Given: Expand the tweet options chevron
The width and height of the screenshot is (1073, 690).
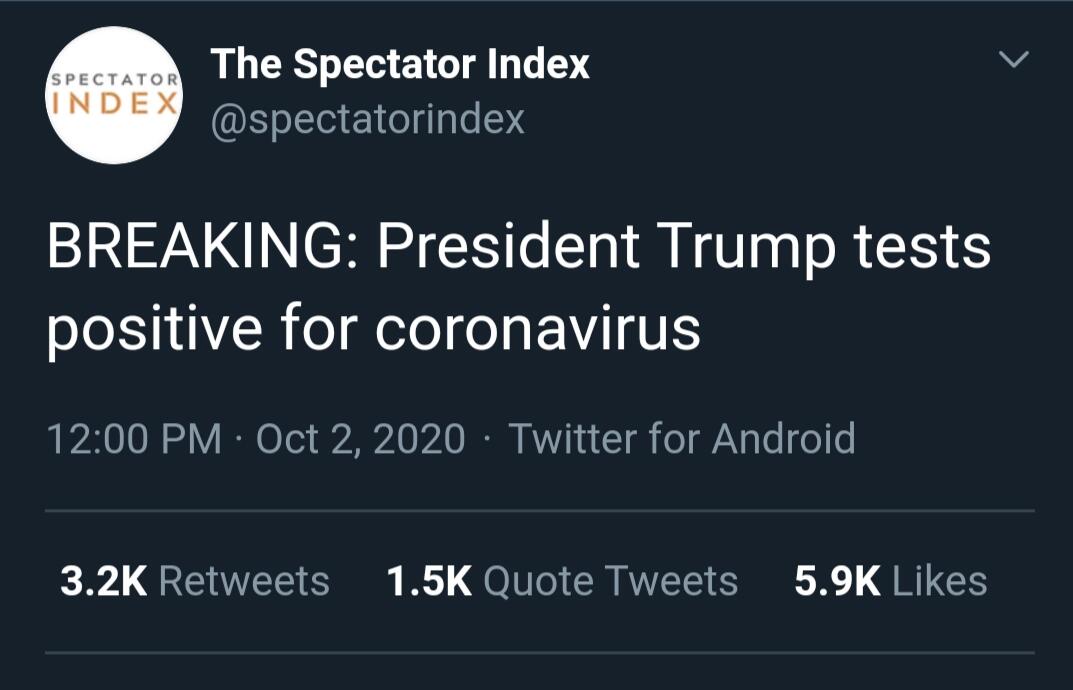Looking at the screenshot, I should [1014, 61].
